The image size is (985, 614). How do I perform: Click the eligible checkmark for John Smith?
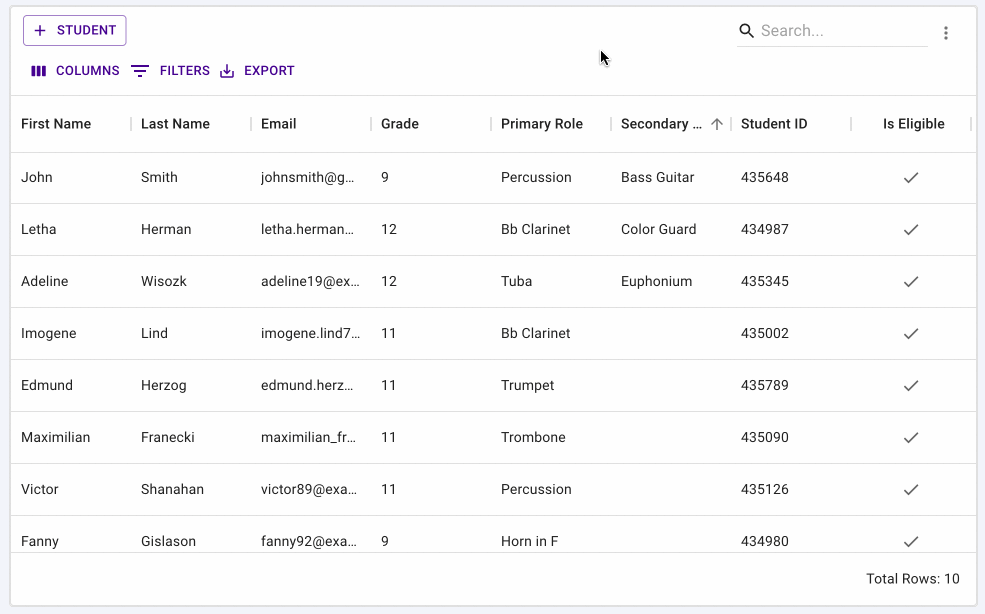(x=911, y=178)
